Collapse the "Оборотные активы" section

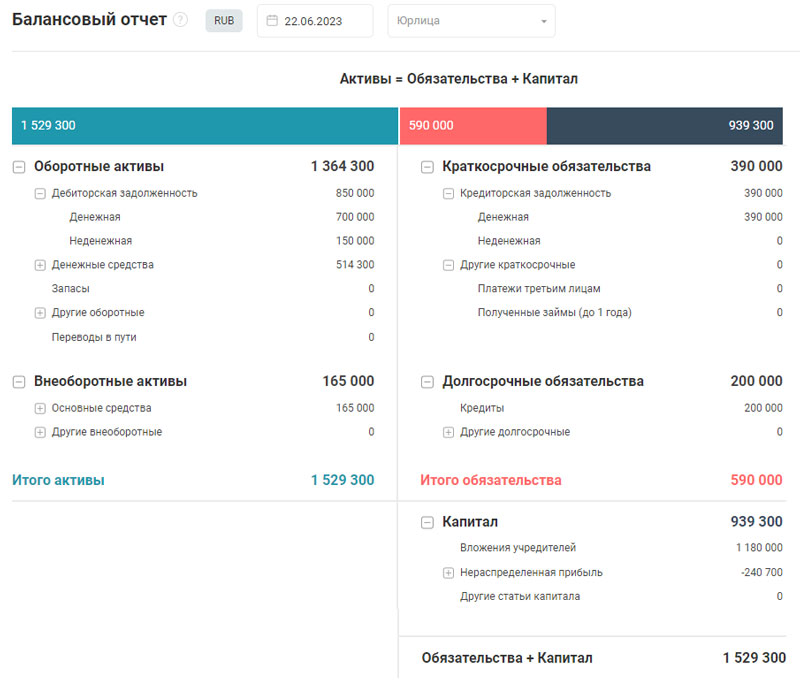click(x=19, y=166)
